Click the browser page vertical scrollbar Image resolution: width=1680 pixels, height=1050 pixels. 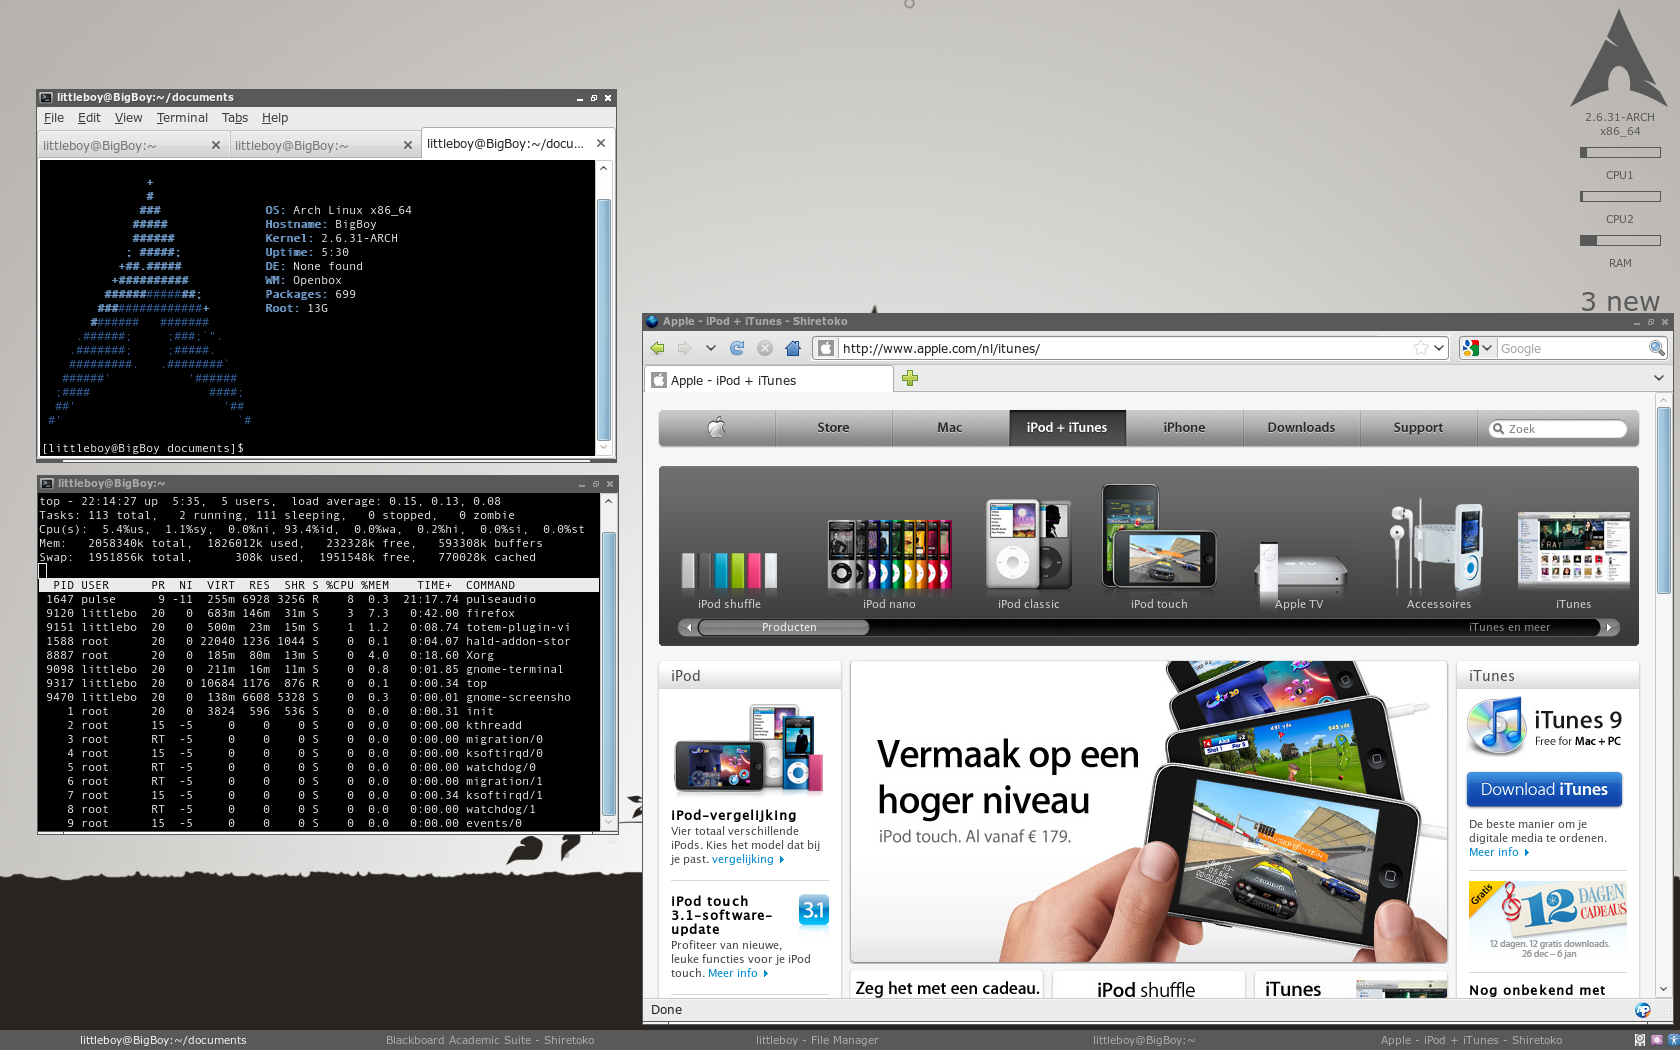[x=1663, y=695]
